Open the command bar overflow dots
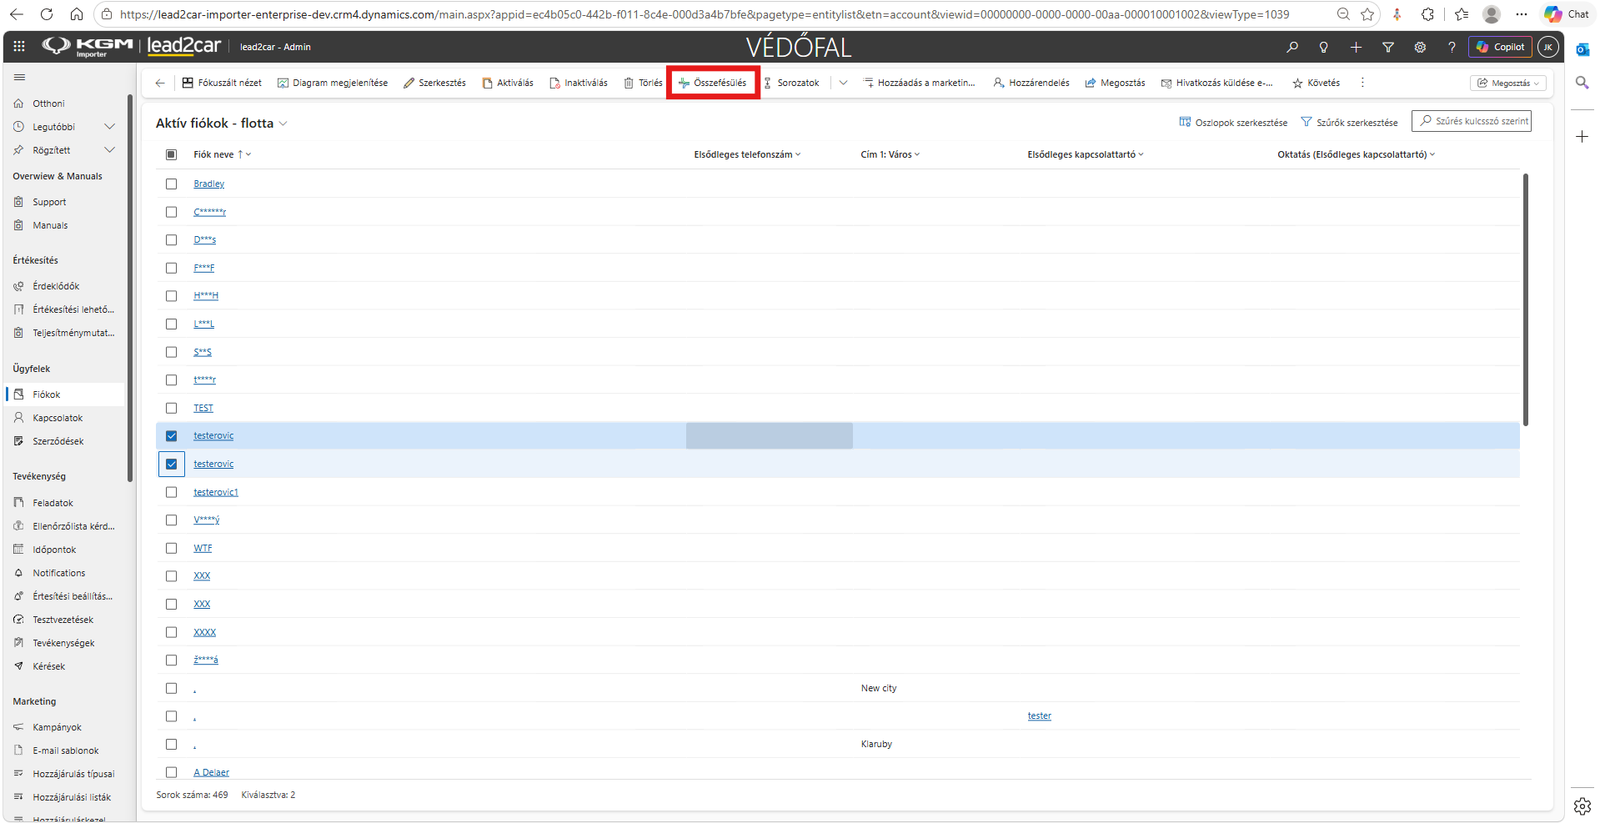Image resolution: width=1600 pixels, height=824 pixels. coord(1362,83)
